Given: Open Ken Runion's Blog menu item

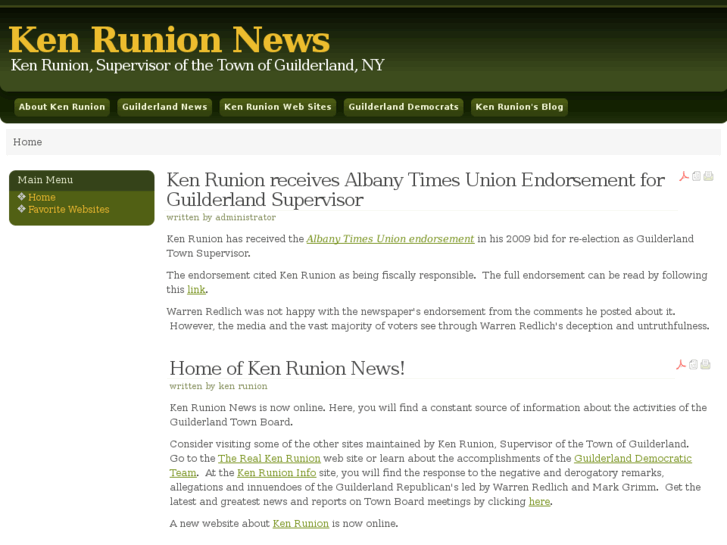Looking at the screenshot, I should 519,107.
